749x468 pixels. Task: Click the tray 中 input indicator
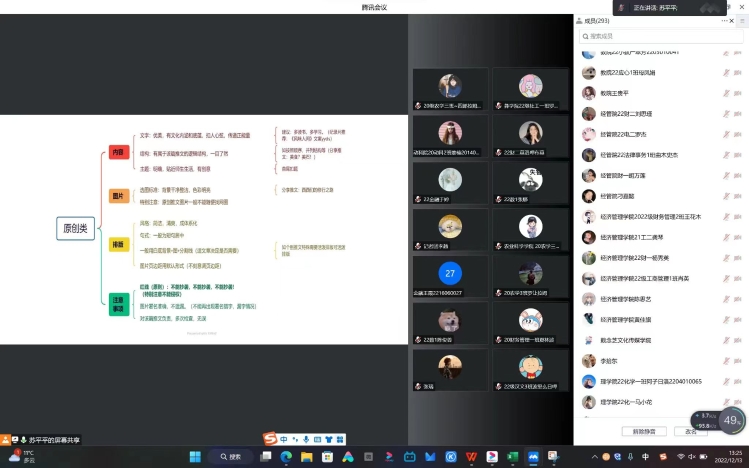pos(645,457)
